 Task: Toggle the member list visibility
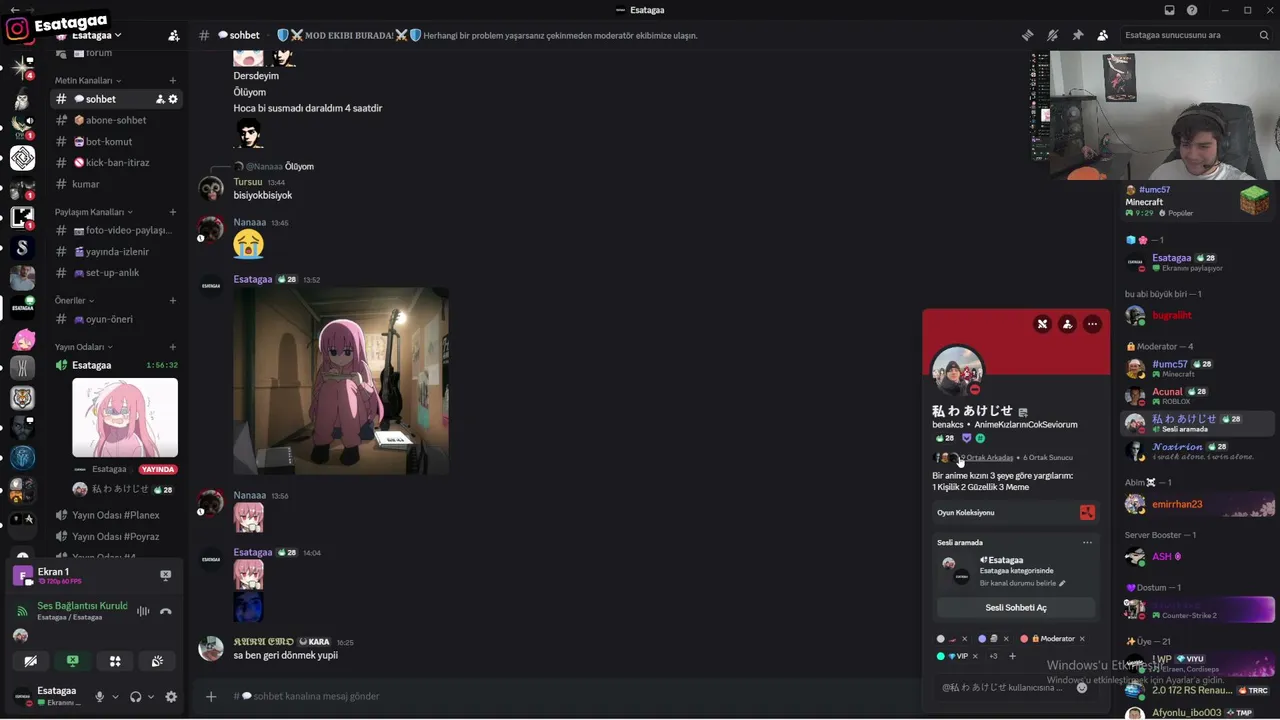(1102, 35)
